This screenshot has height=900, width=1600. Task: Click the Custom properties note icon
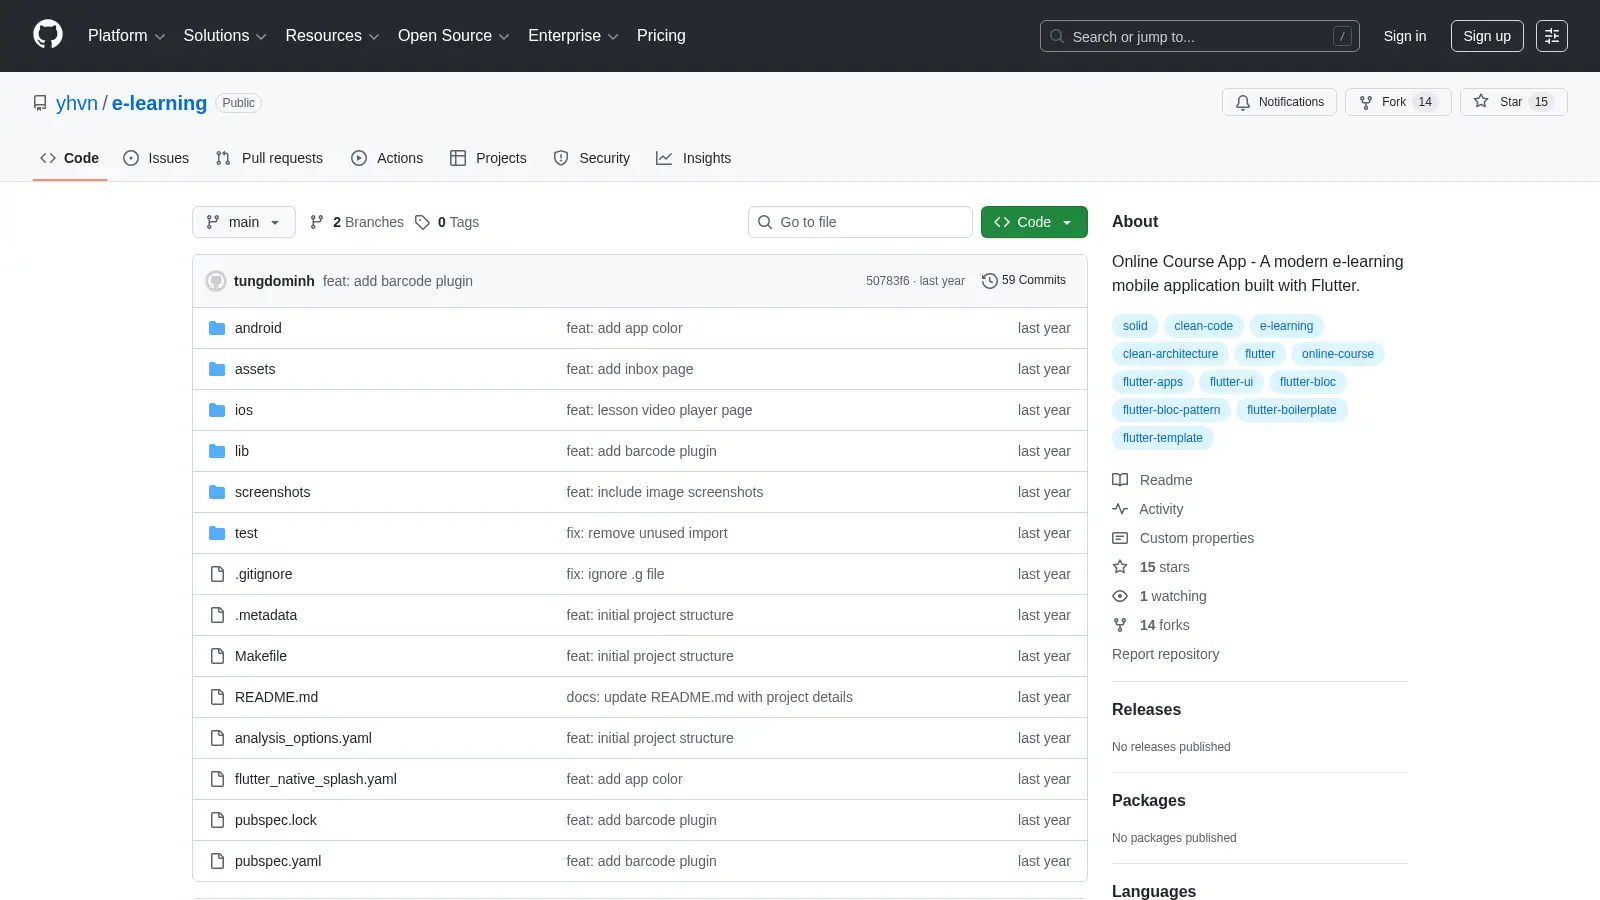pyautogui.click(x=1120, y=538)
